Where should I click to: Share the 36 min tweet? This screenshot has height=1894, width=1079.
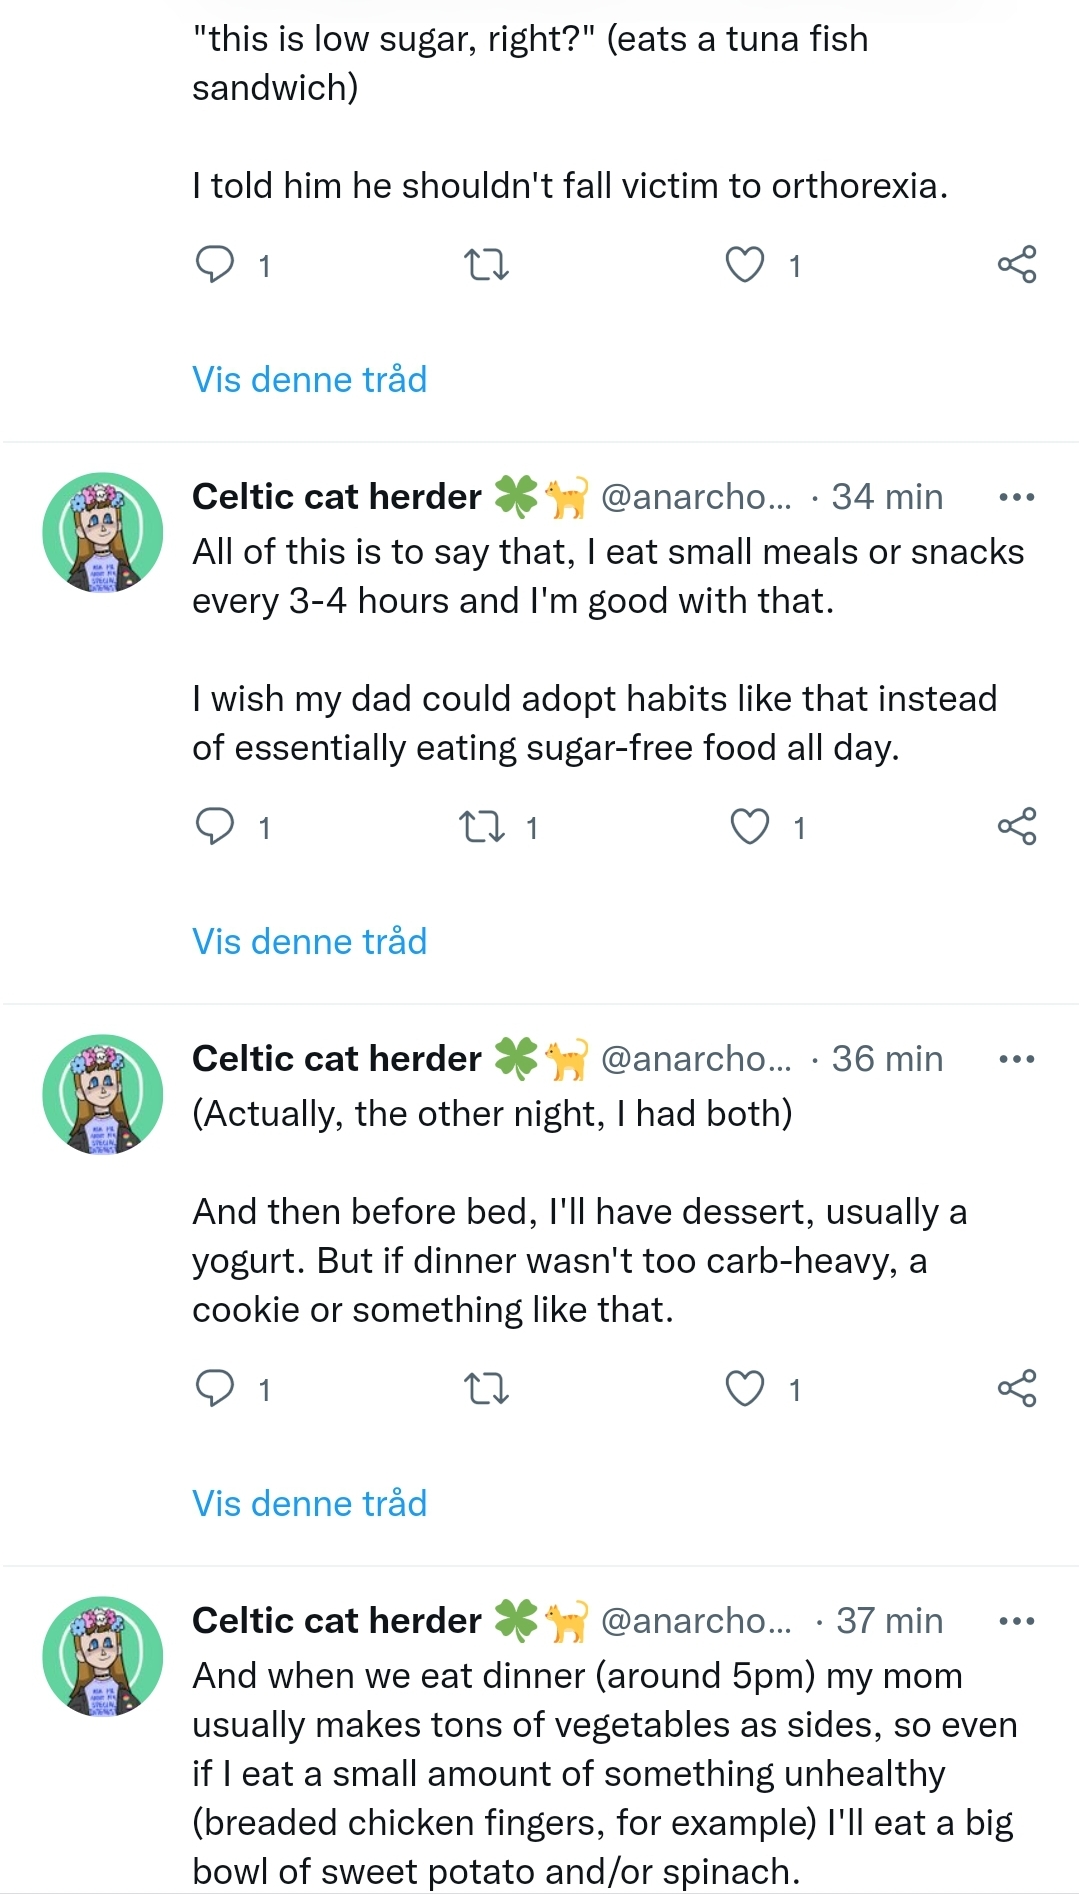pyautogui.click(x=1017, y=1389)
